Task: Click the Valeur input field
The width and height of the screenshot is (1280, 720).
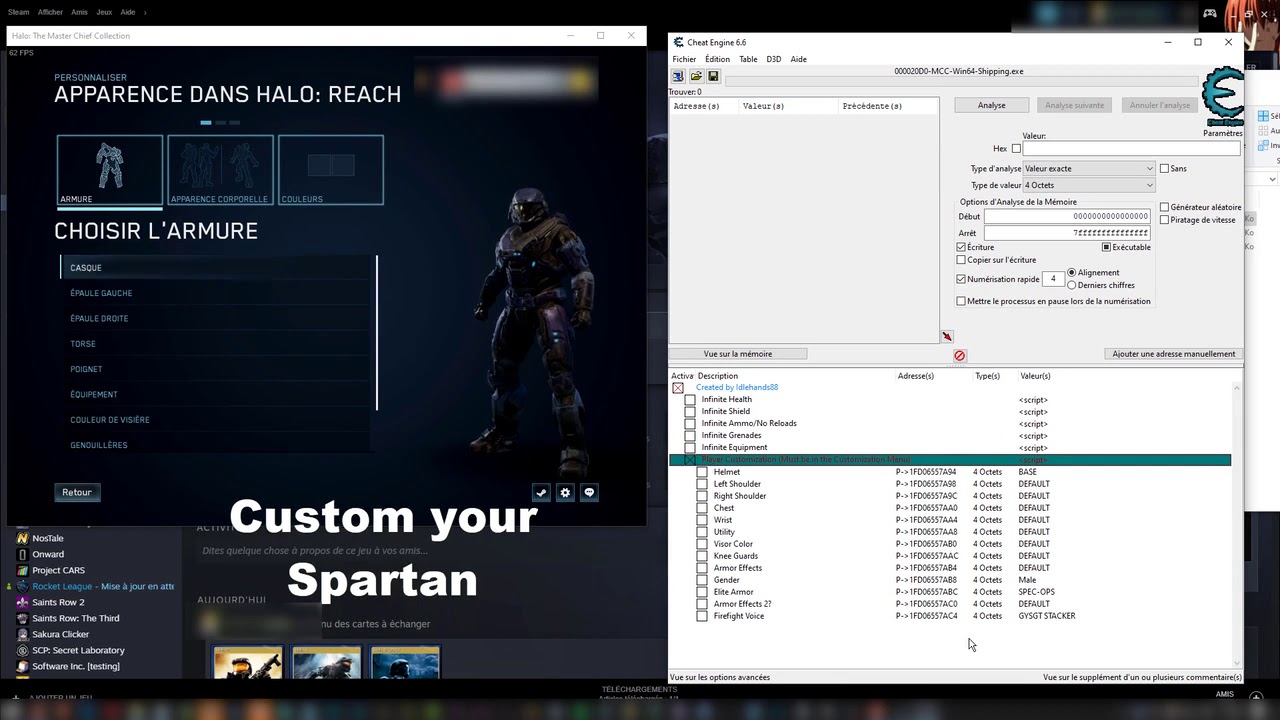Action: pyautogui.click(x=1131, y=149)
